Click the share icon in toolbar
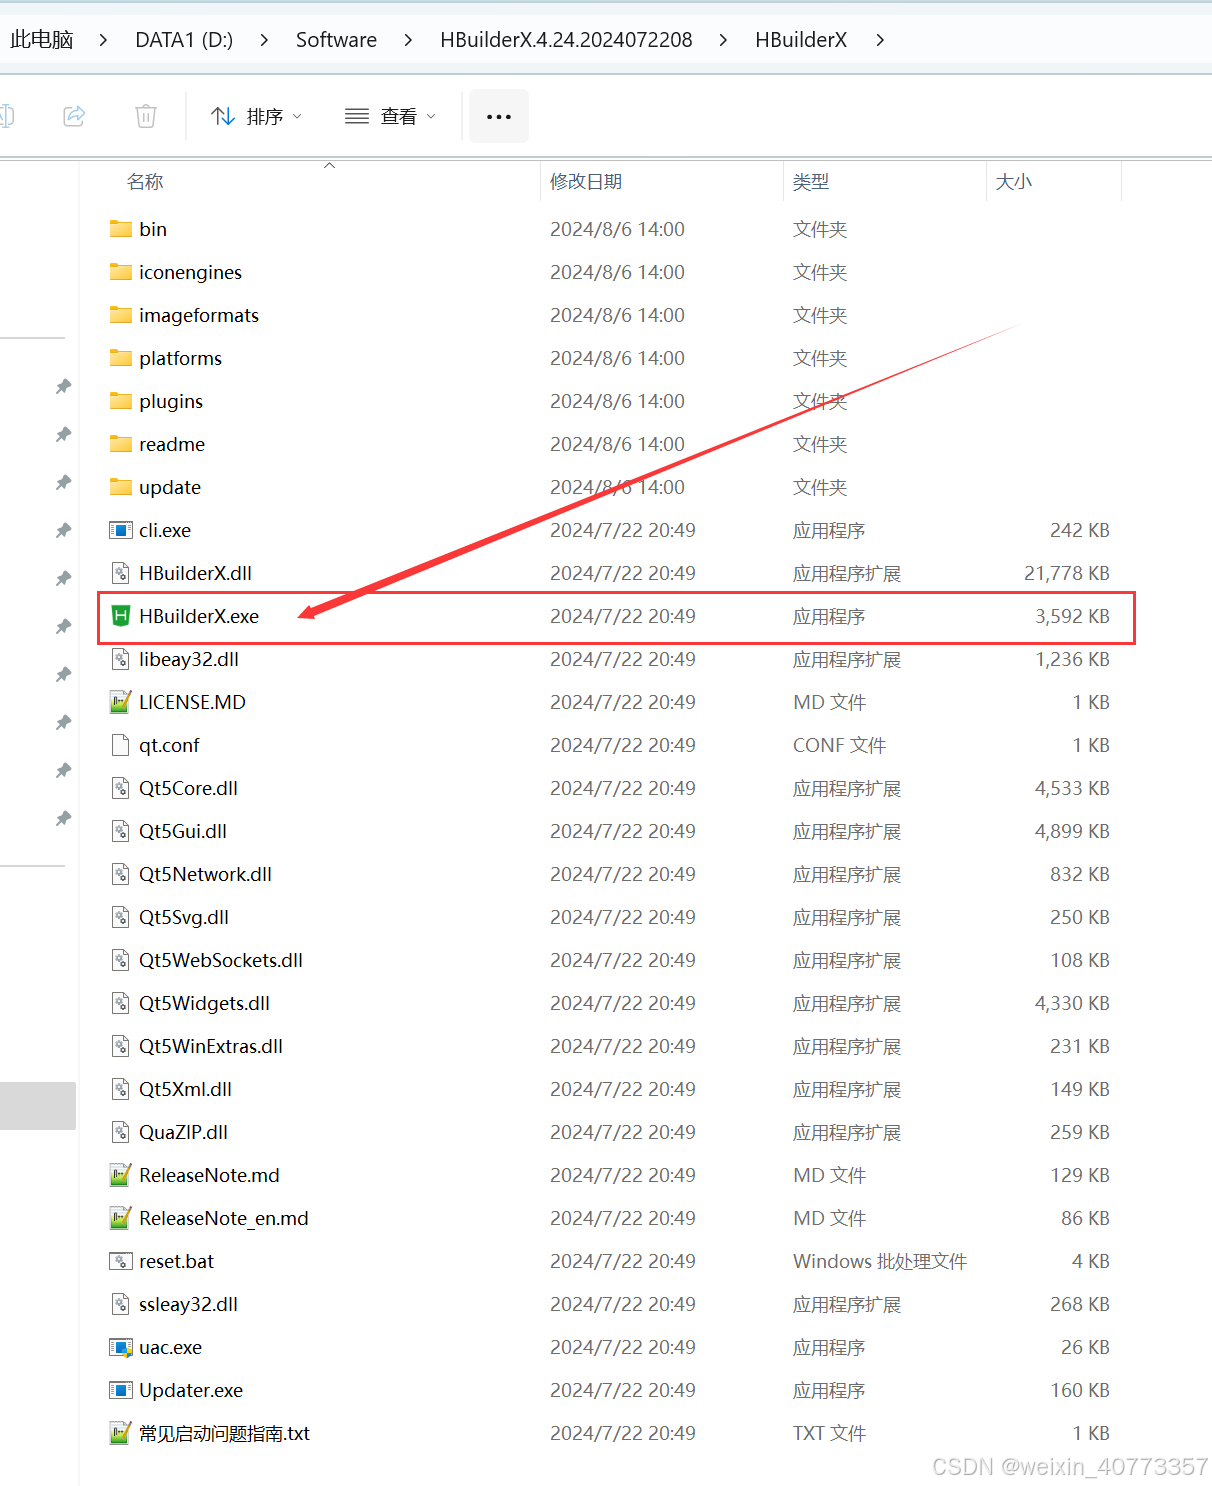1212x1486 pixels. coord(74,116)
